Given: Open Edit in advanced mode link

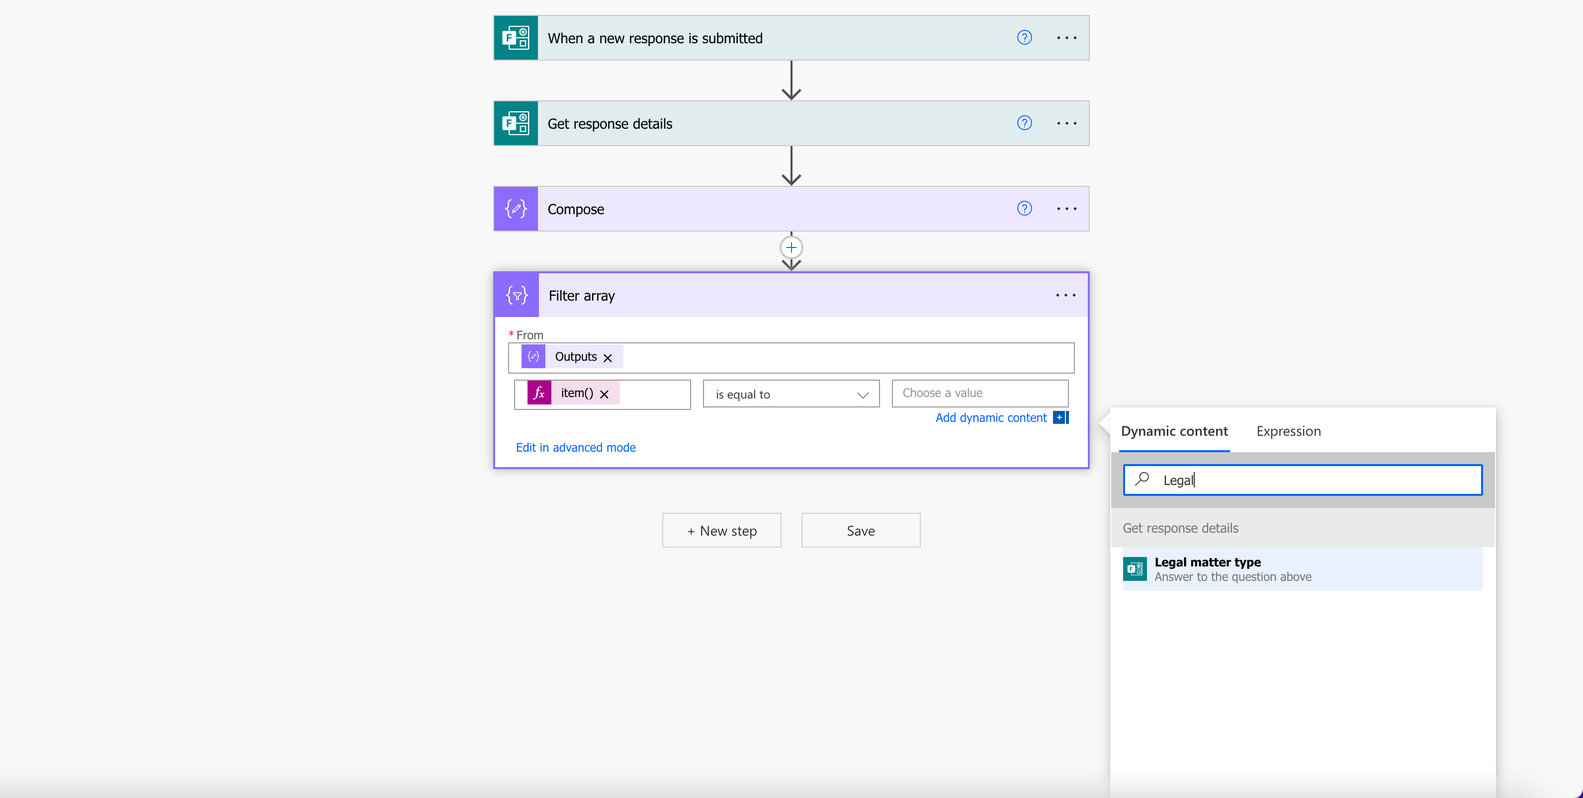Looking at the screenshot, I should tap(576, 447).
